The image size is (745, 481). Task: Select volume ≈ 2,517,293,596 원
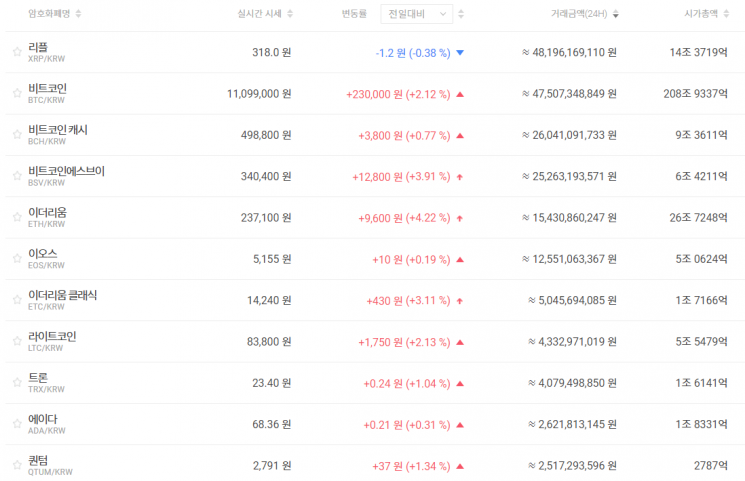[573, 466]
